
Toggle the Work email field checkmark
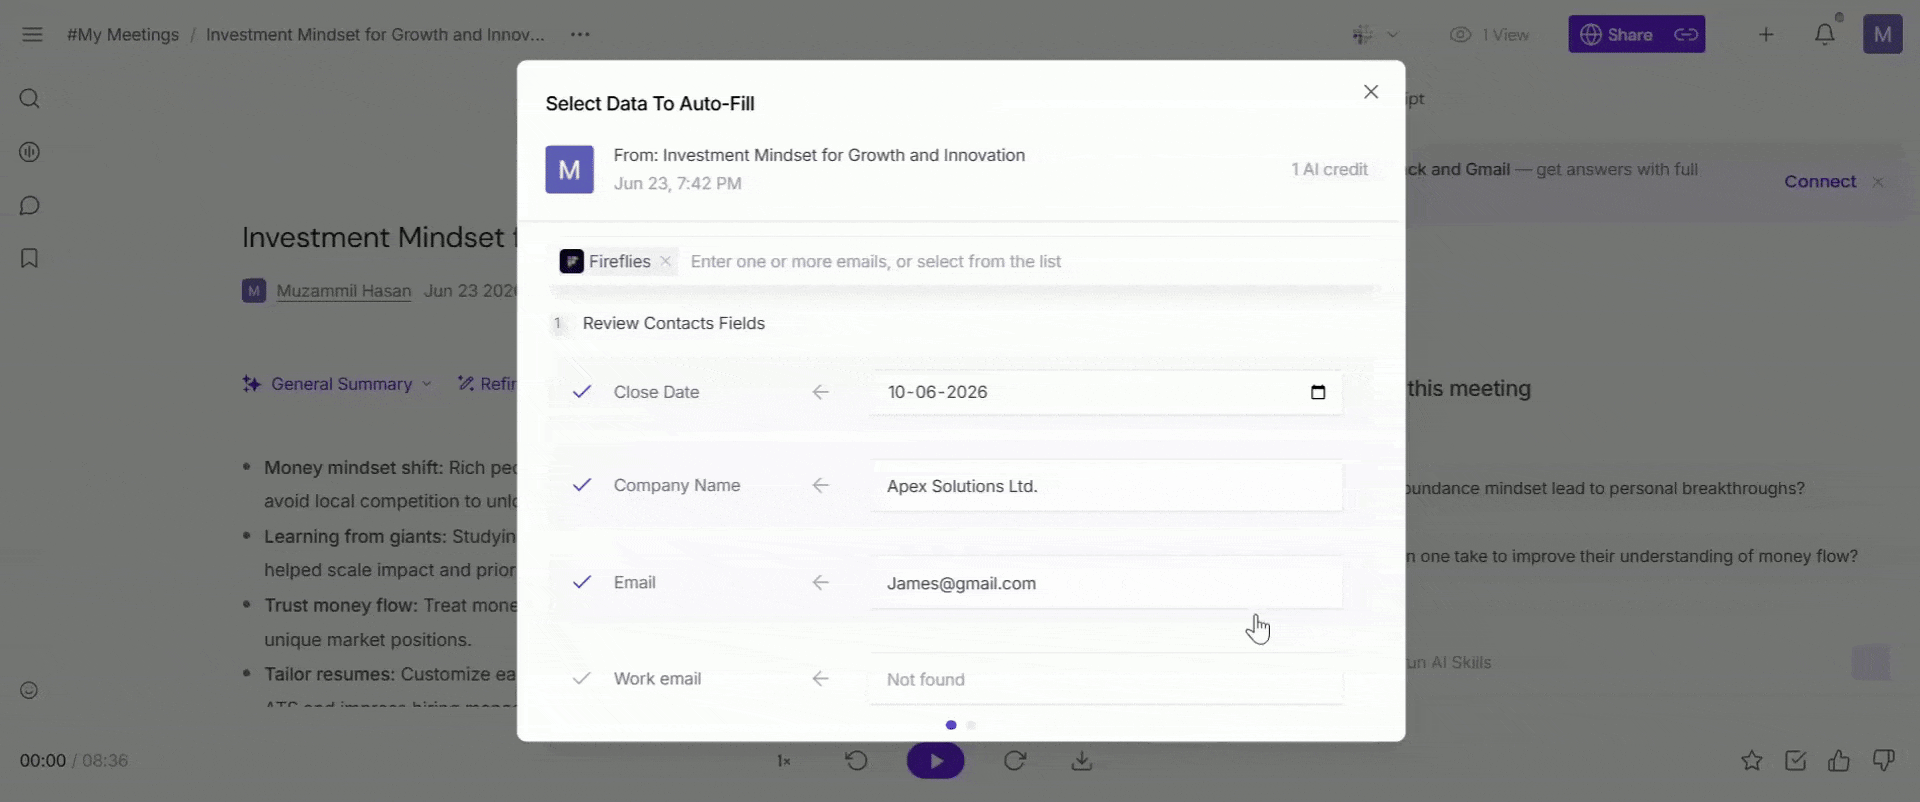(x=582, y=678)
